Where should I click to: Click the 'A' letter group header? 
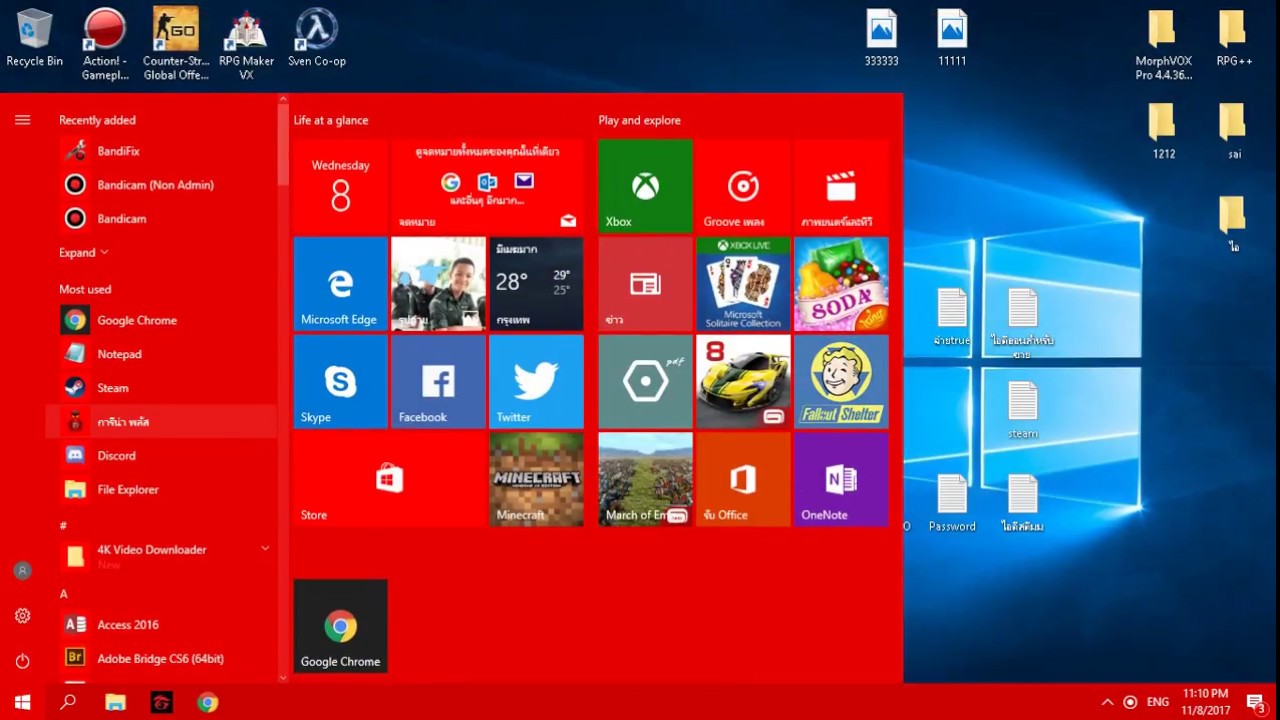pyautogui.click(x=63, y=594)
